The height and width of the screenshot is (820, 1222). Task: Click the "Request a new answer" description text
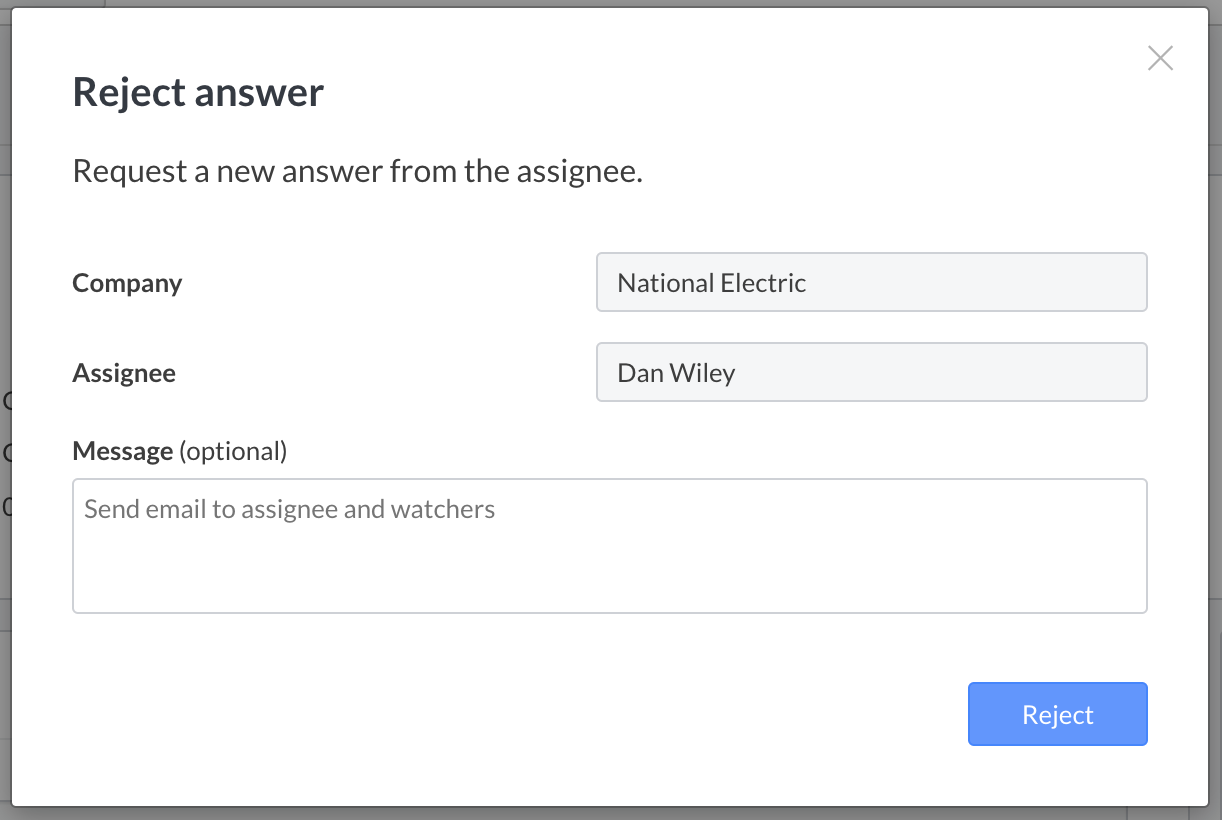[357, 172]
